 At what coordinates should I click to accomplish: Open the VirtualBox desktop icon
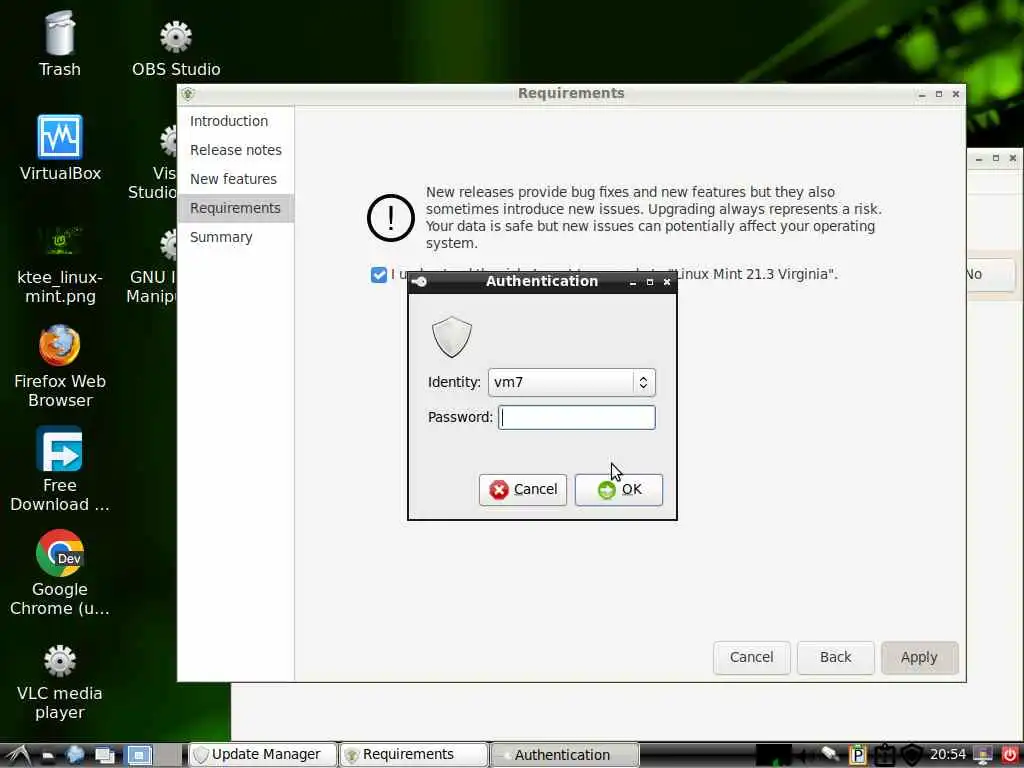pos(60,137)
